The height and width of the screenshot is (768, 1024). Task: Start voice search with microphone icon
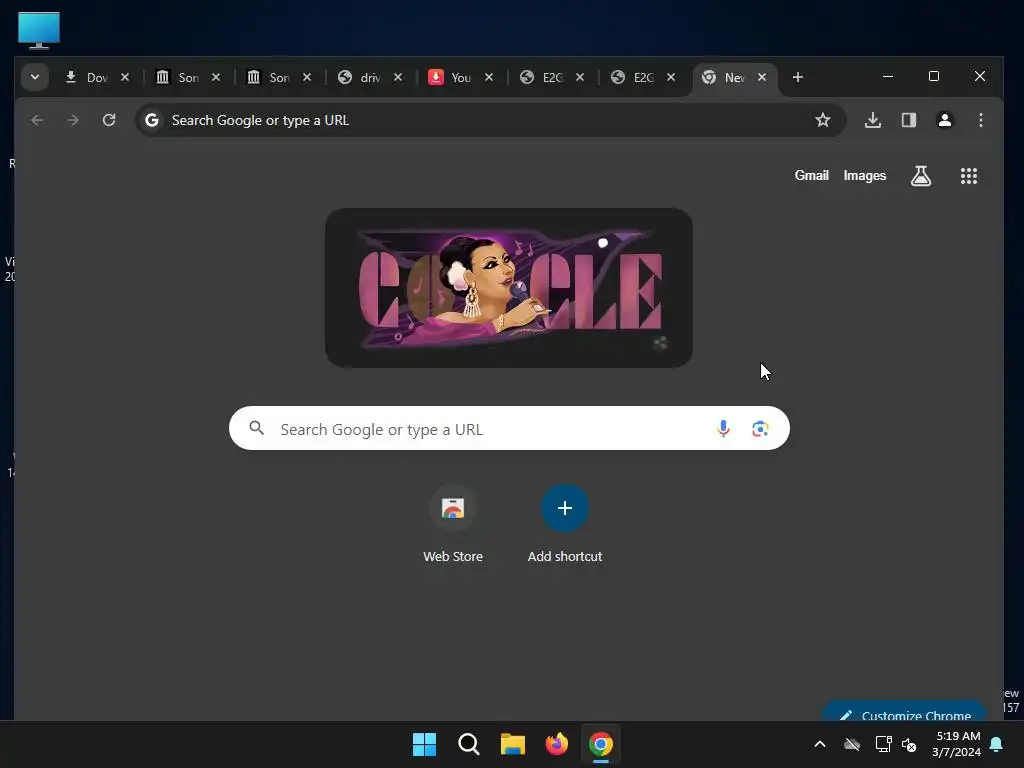[x=723, y=428]
